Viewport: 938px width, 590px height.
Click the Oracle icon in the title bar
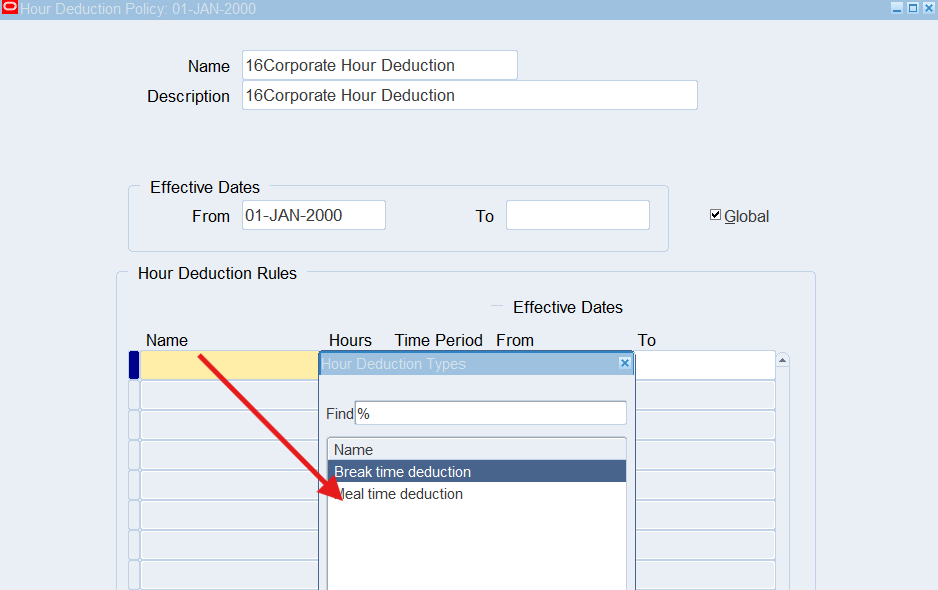pos(10,9)
